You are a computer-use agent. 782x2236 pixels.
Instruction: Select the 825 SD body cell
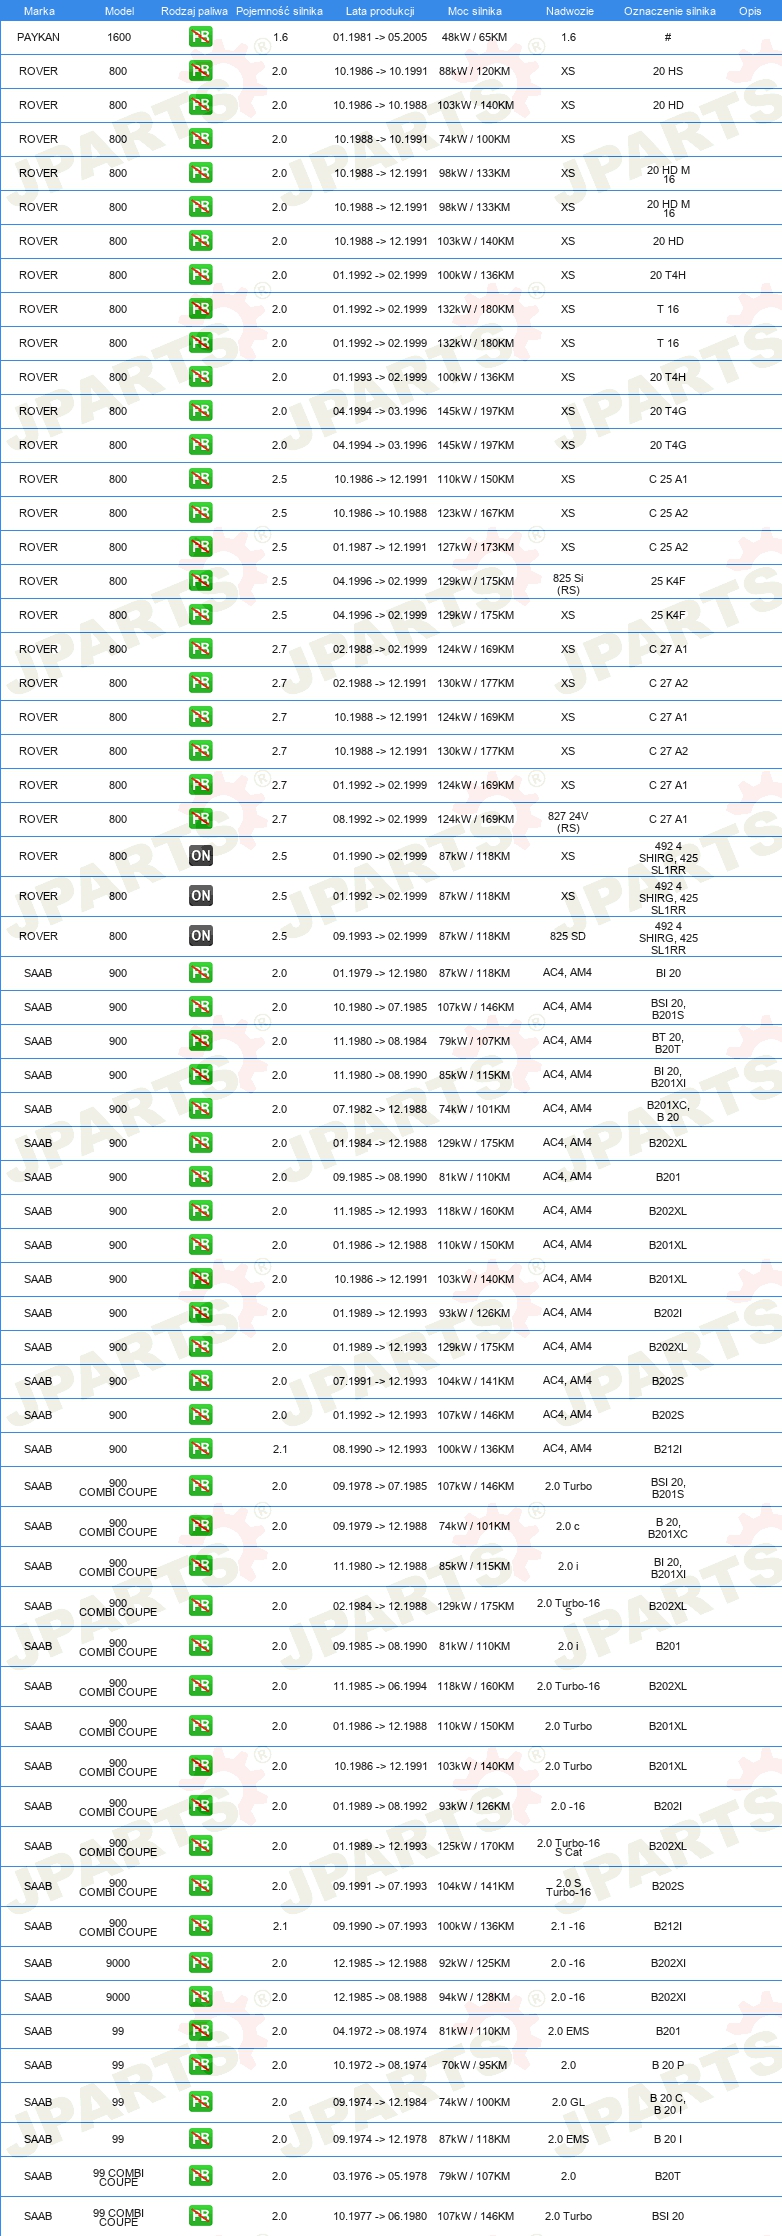pyautogui.click(x=568, y=936)
